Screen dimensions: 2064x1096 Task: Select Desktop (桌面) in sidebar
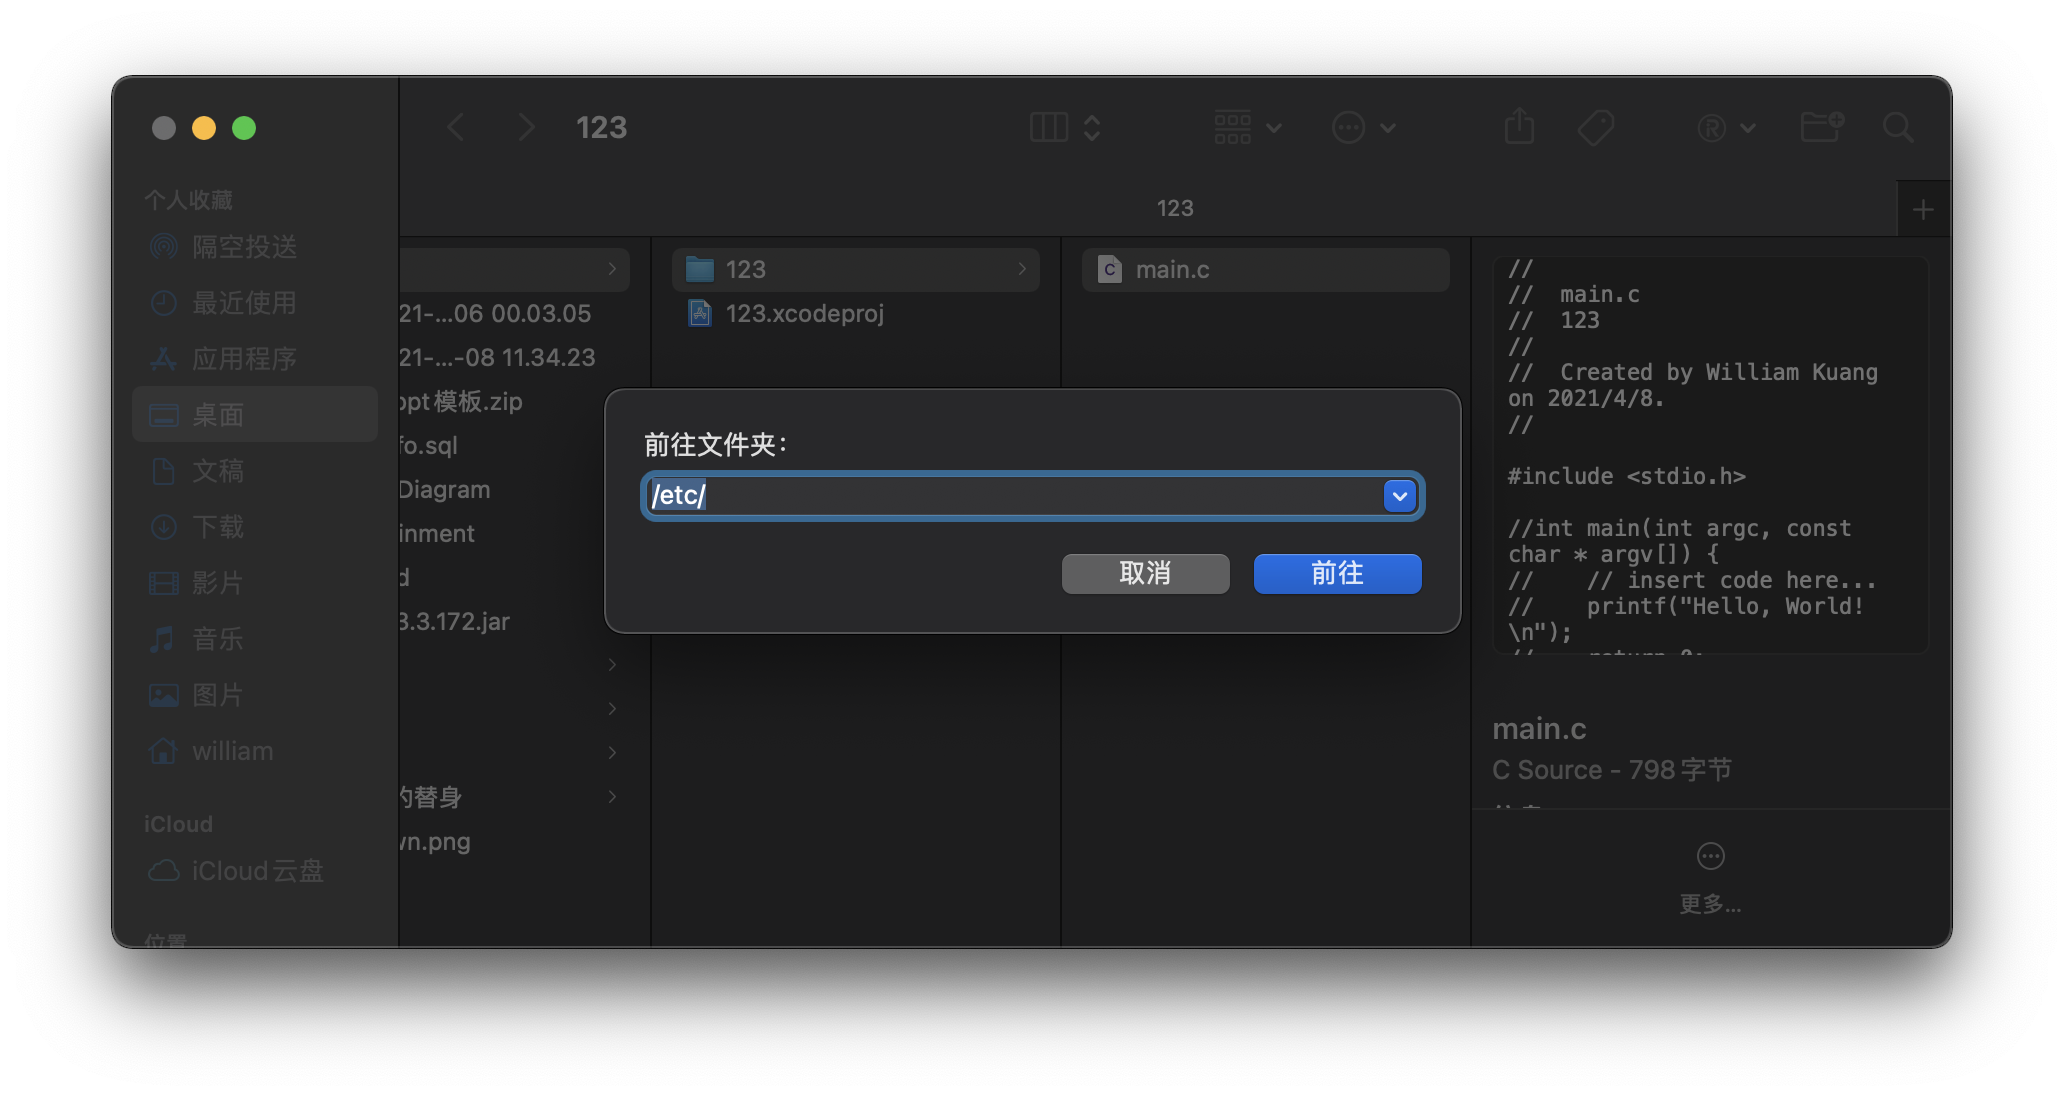(x=255, y=414)
